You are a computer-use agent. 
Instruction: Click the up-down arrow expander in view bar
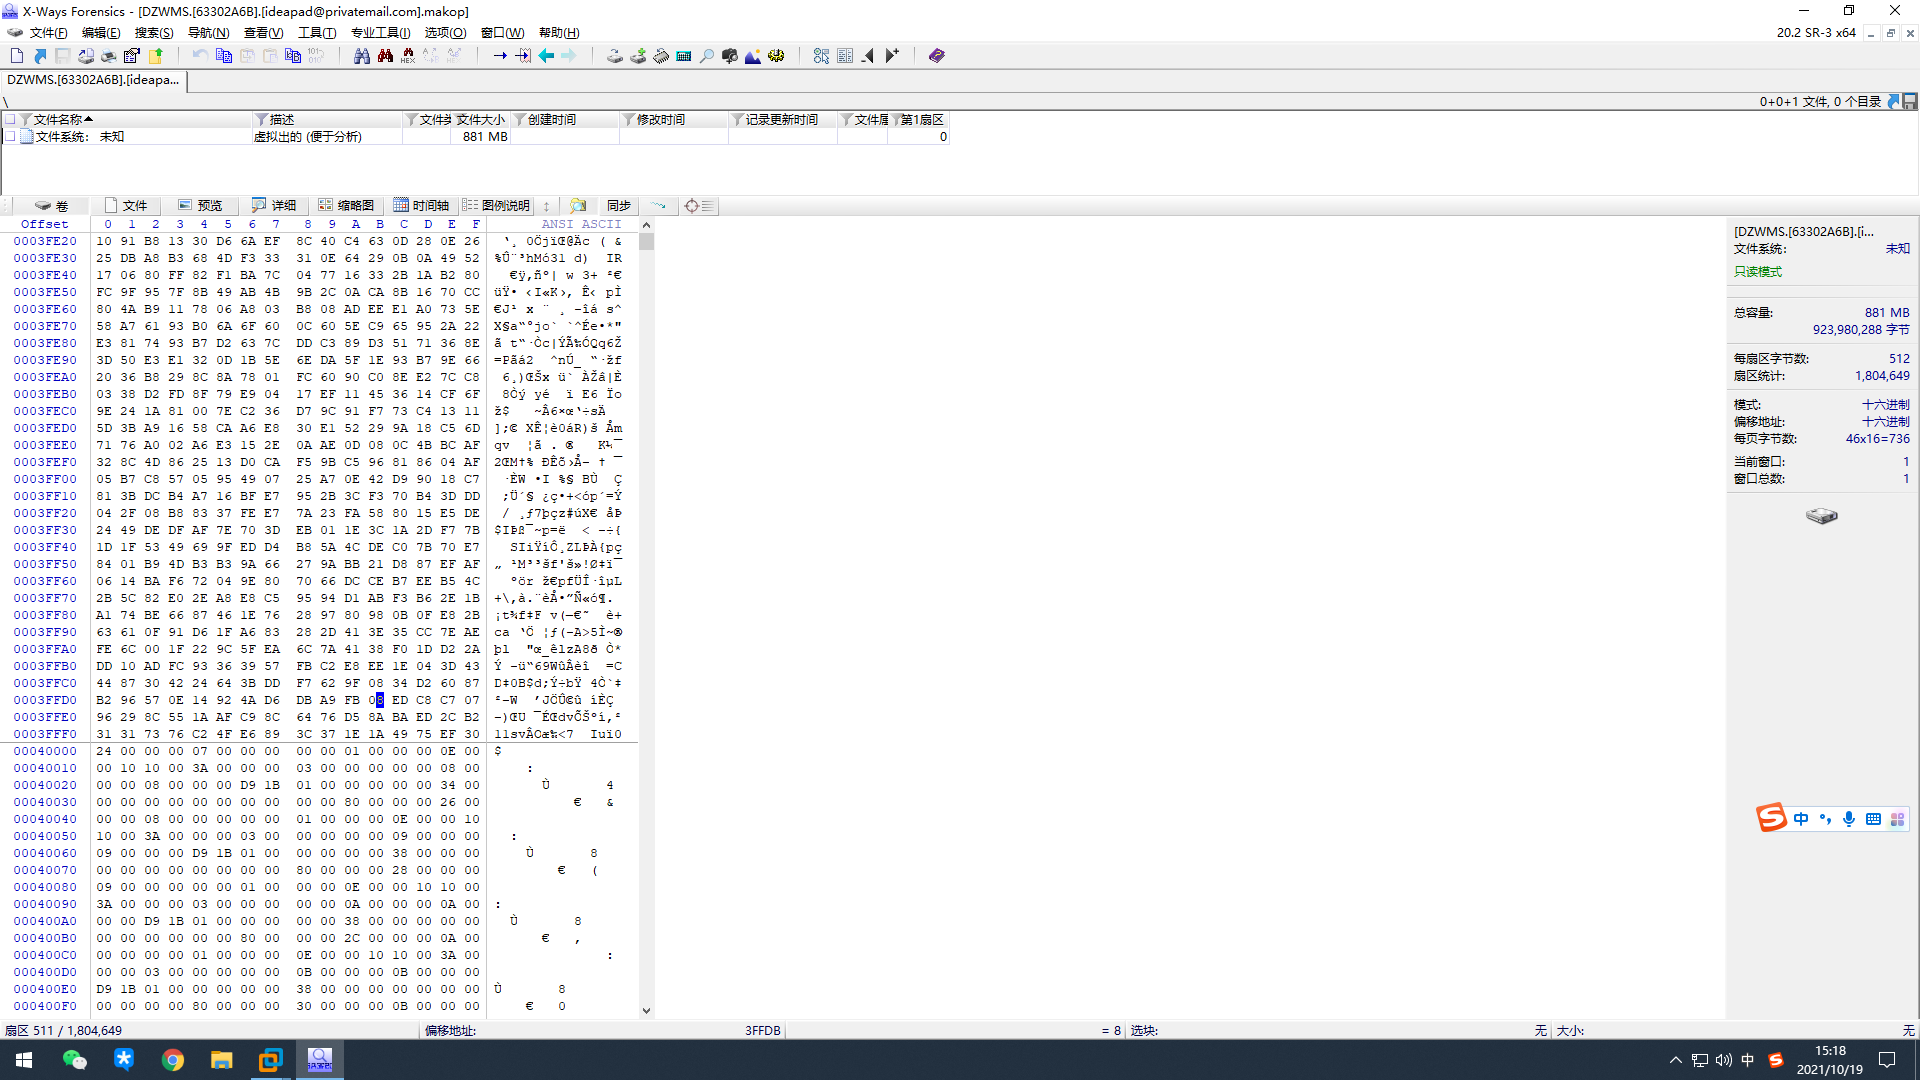(x=546, y=205)
